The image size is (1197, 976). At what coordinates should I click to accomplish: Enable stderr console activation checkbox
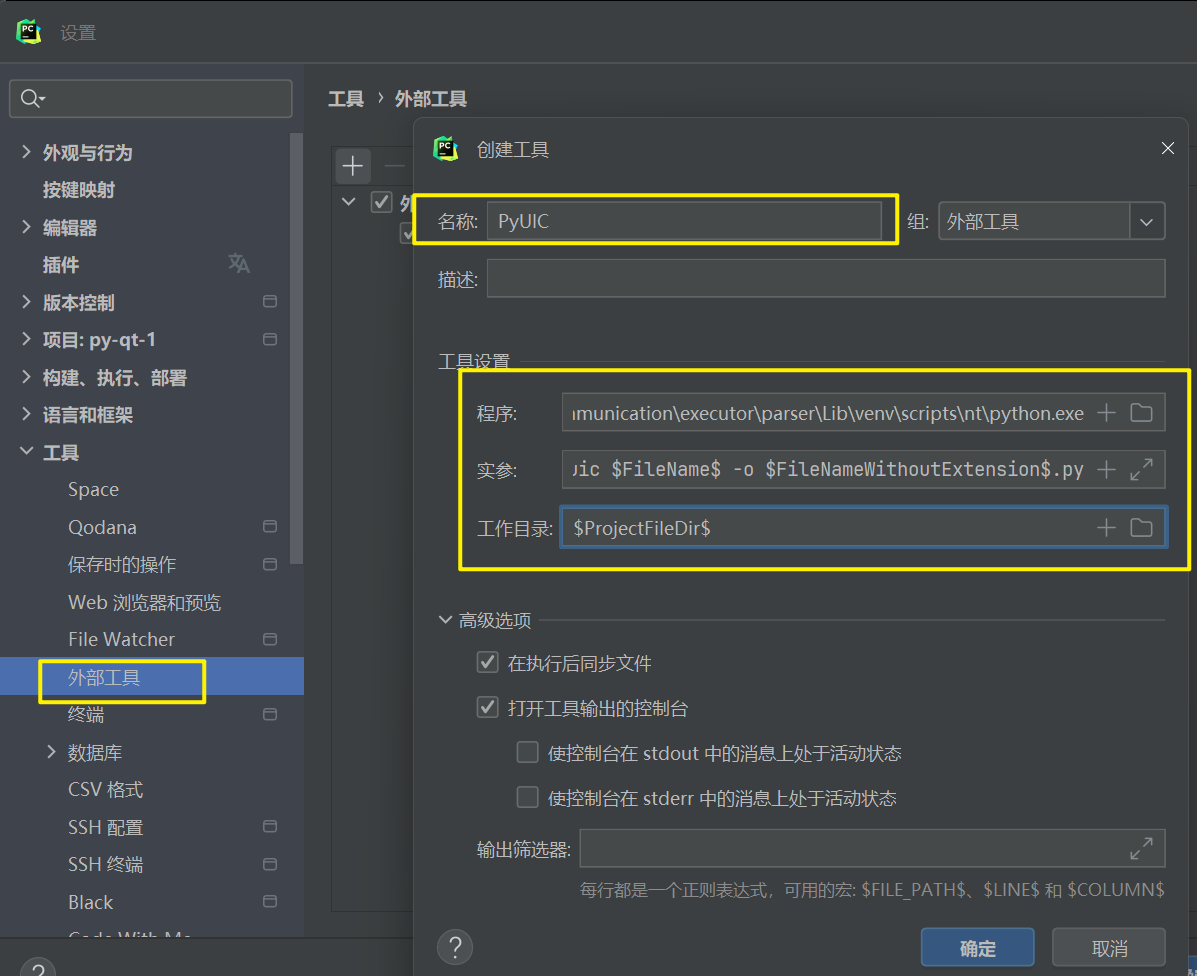pyautogui.click(x=527, y=798)
